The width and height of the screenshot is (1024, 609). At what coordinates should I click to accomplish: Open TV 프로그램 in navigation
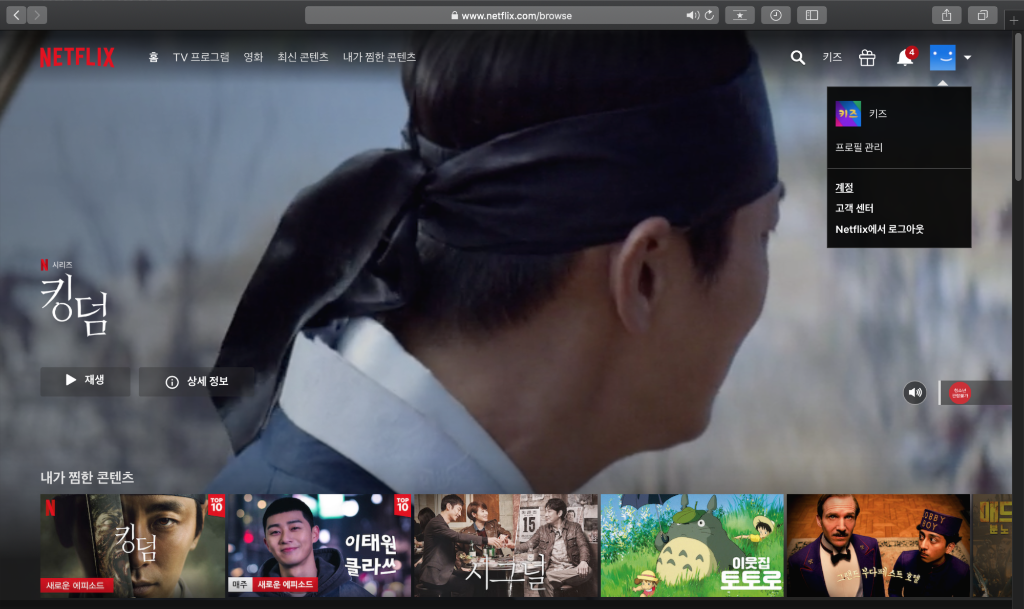pos(201,57)
